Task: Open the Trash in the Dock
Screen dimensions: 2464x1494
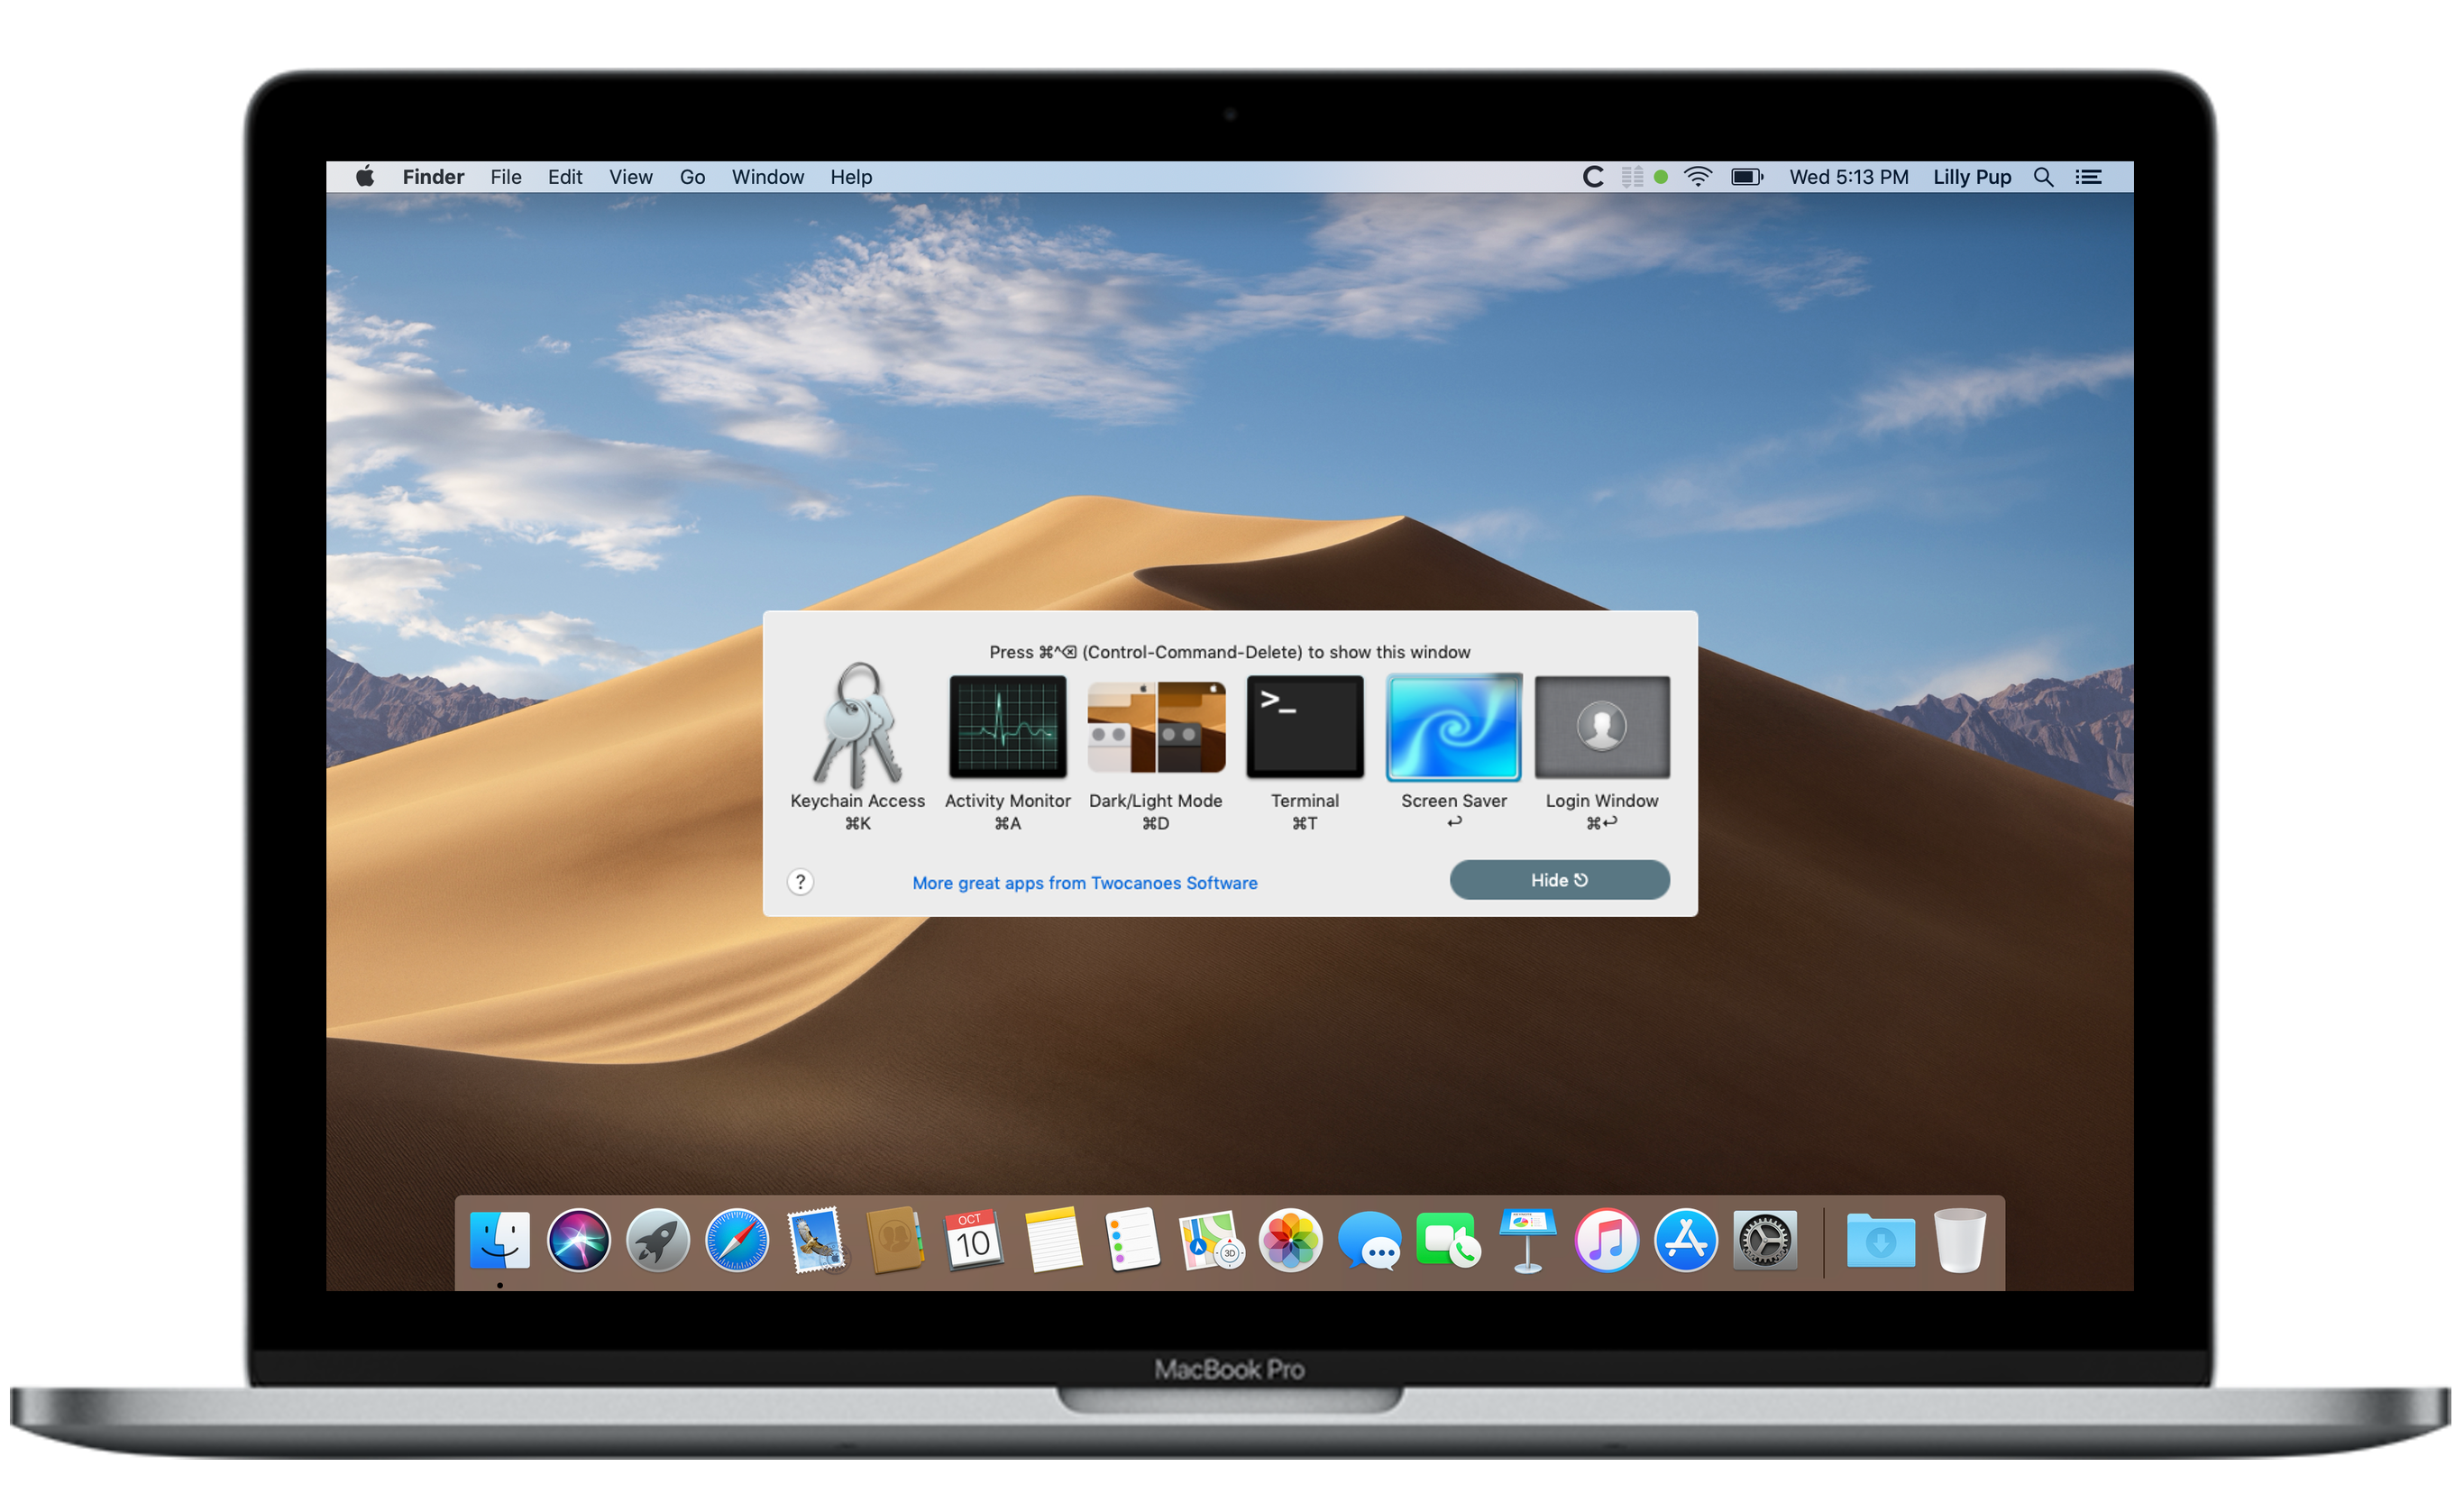Action: [1959, 1240]
